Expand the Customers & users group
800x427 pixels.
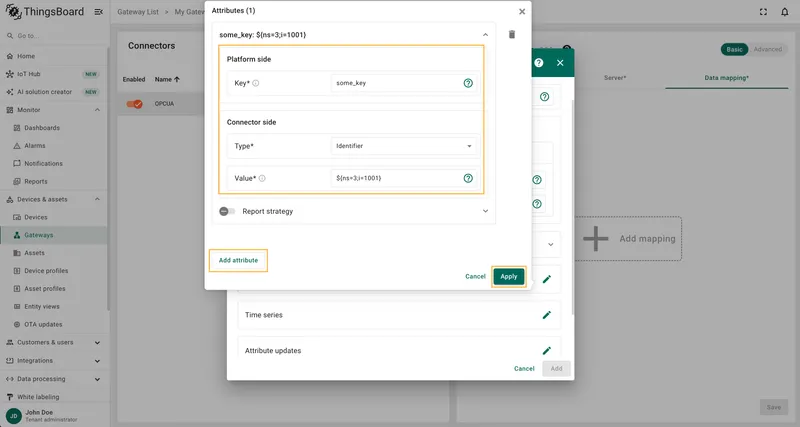pos(97,342)
